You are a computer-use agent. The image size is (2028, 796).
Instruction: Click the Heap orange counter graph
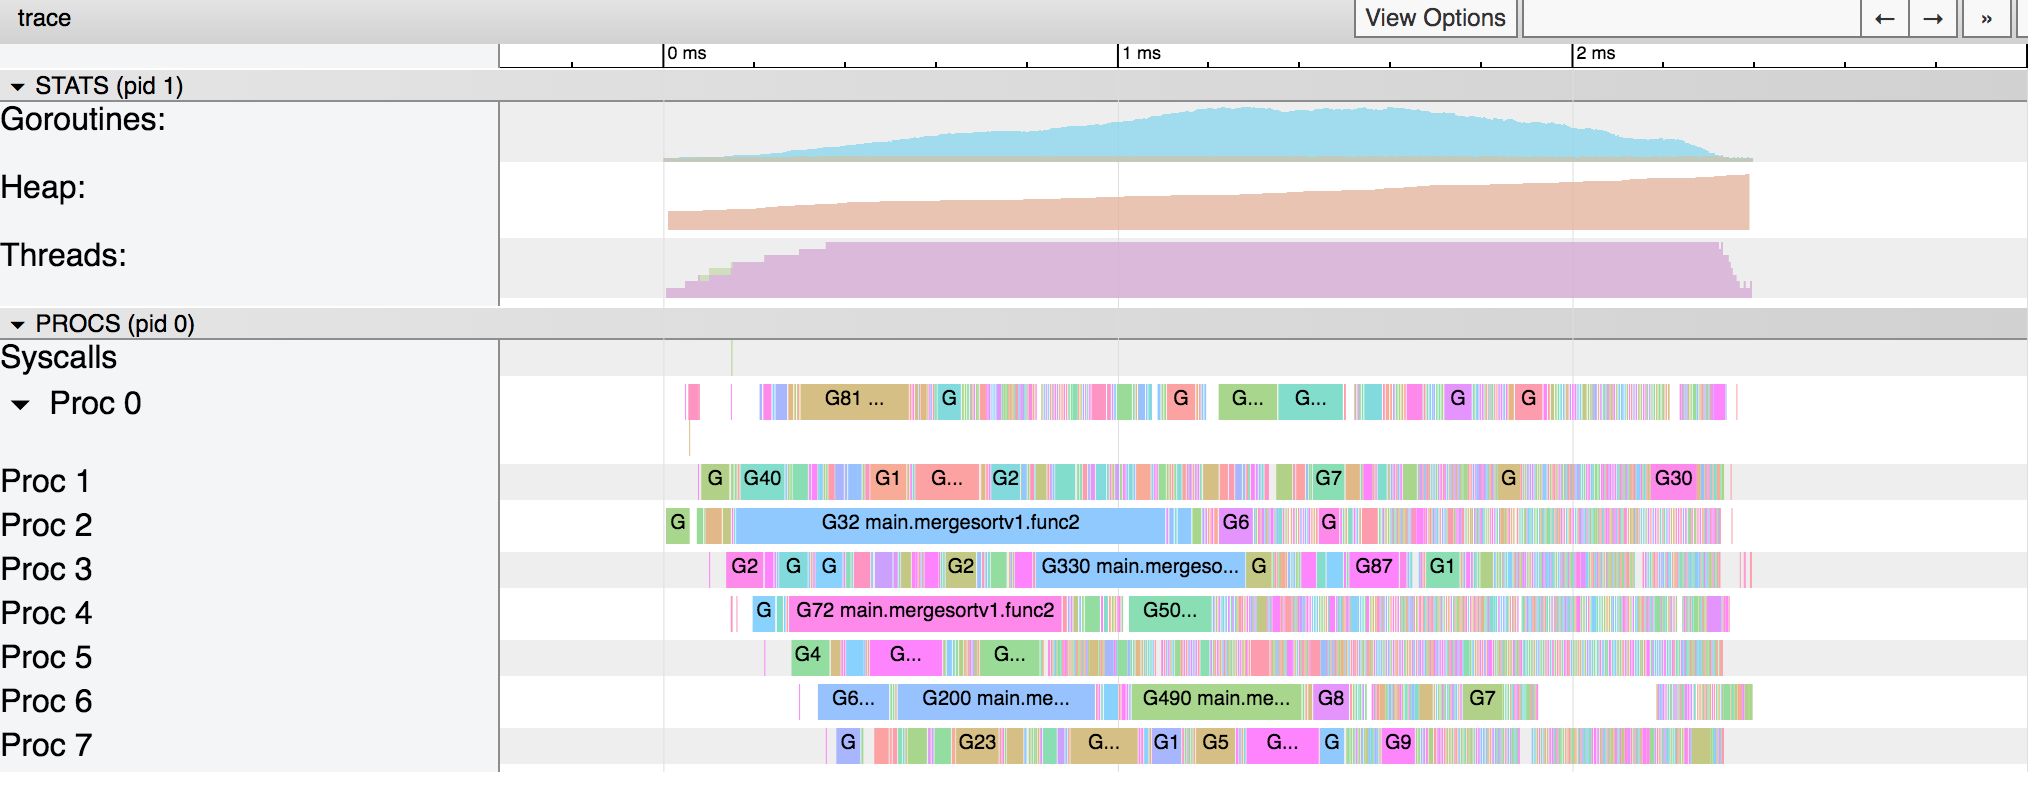click(x=1208, y=203)
